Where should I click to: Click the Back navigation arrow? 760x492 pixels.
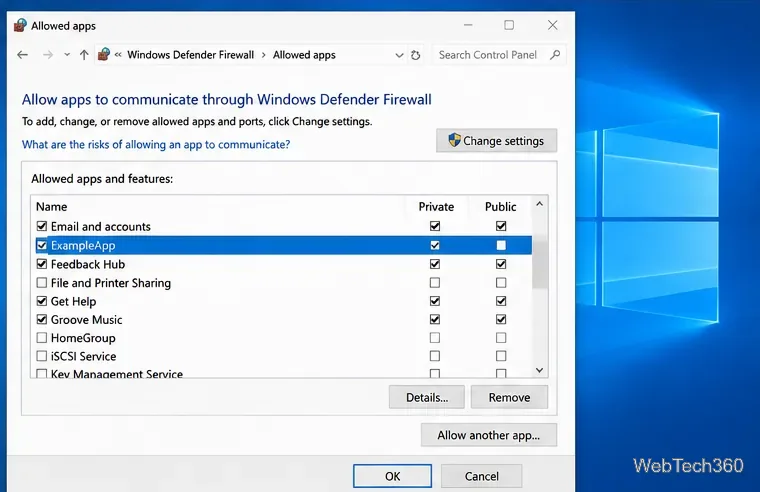22,55
